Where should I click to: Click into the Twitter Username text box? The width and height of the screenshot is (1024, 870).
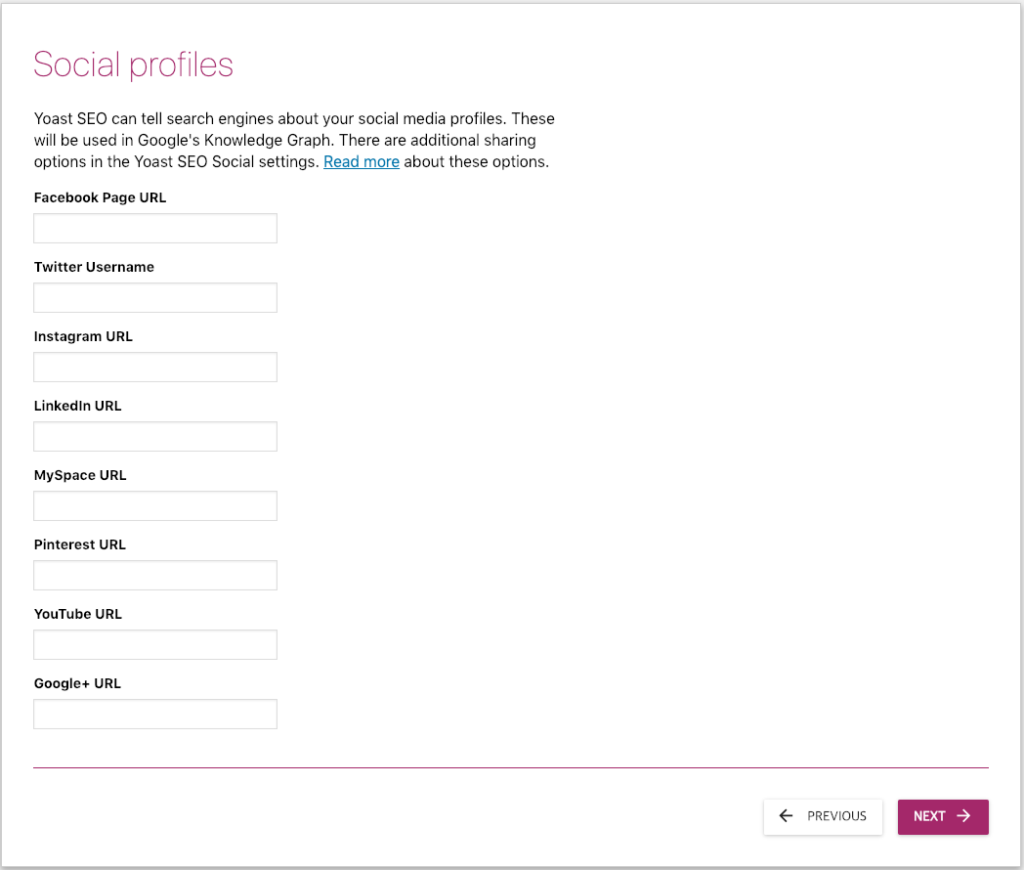155,298
